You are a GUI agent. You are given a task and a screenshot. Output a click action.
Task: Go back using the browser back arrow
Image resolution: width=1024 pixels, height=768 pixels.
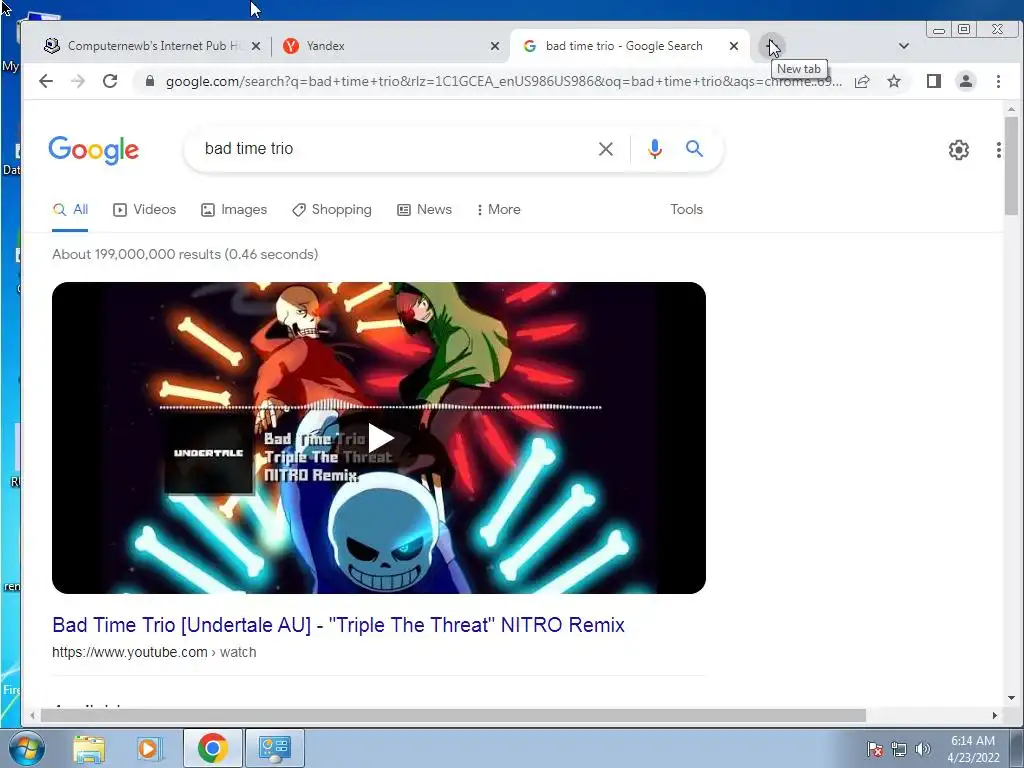[46, 81]
